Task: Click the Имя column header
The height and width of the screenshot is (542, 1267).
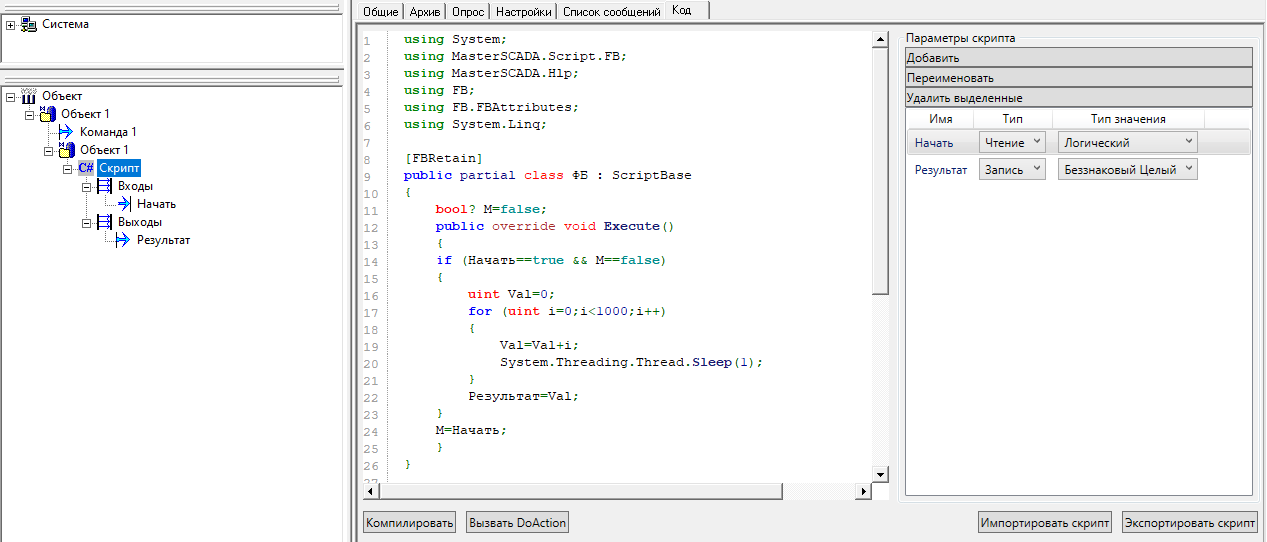Action: 940,119
